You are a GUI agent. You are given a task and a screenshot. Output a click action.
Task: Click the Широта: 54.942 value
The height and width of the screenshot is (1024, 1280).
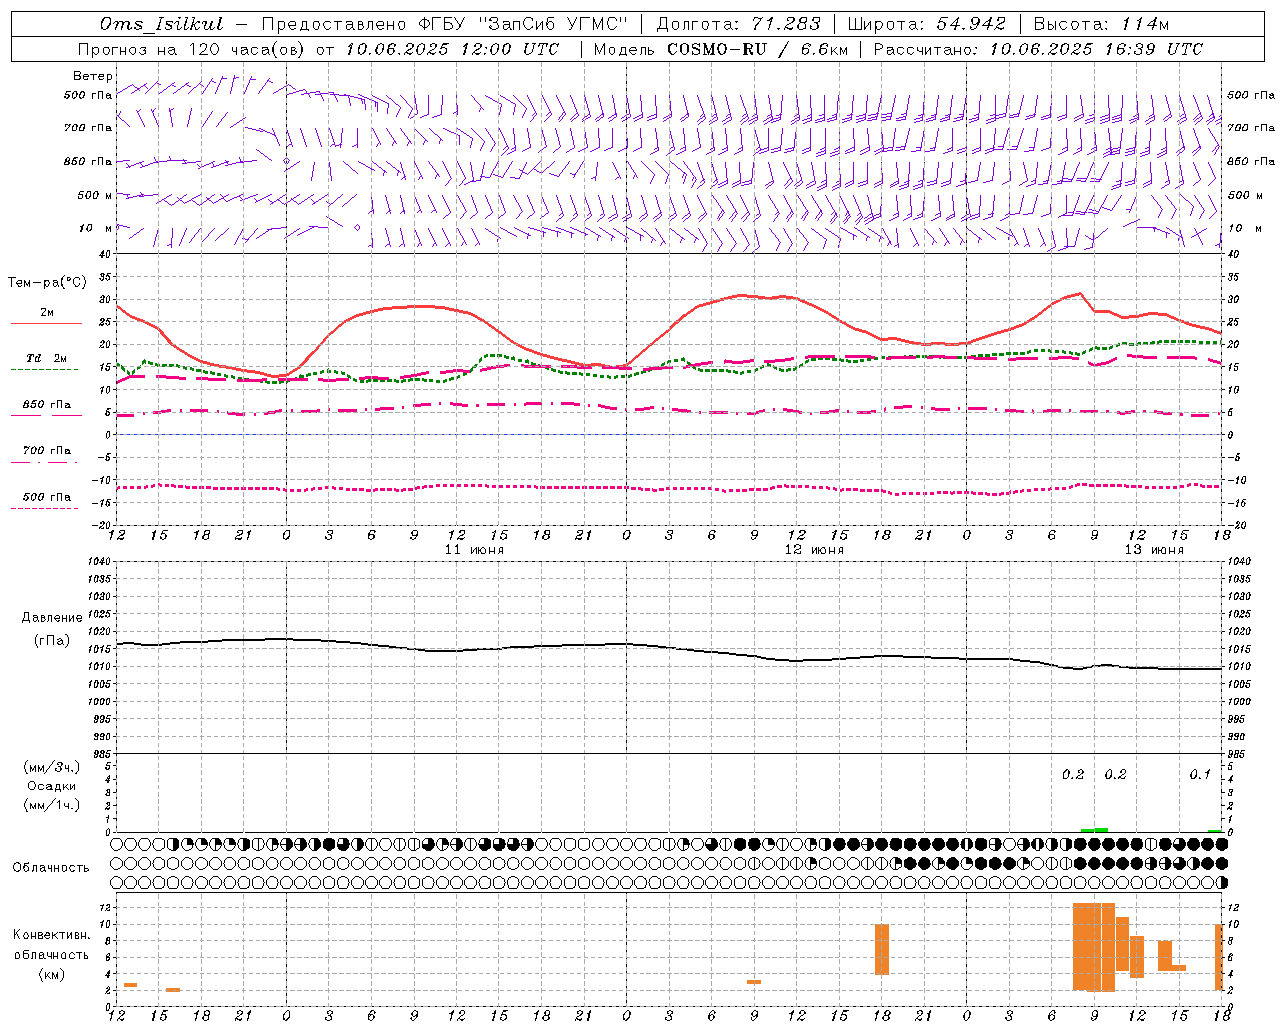pos(926,24)
